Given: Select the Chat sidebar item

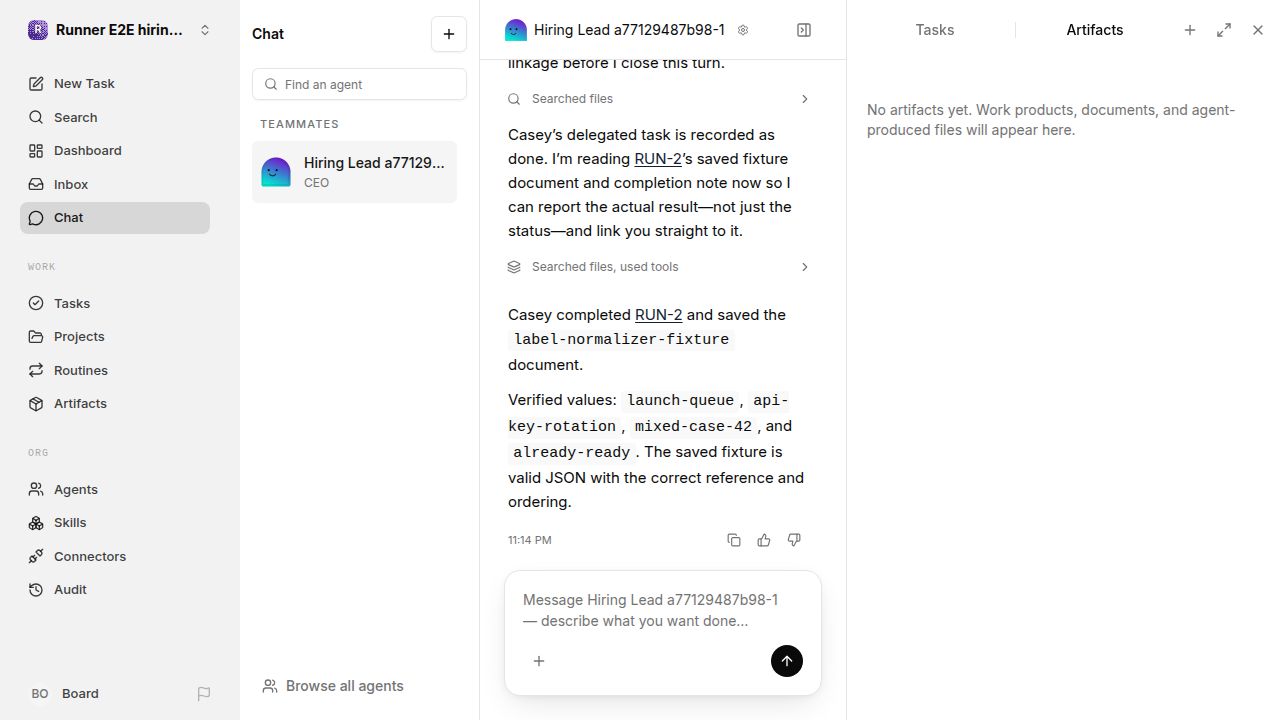Looking at the screenshot, I should 115,218.
